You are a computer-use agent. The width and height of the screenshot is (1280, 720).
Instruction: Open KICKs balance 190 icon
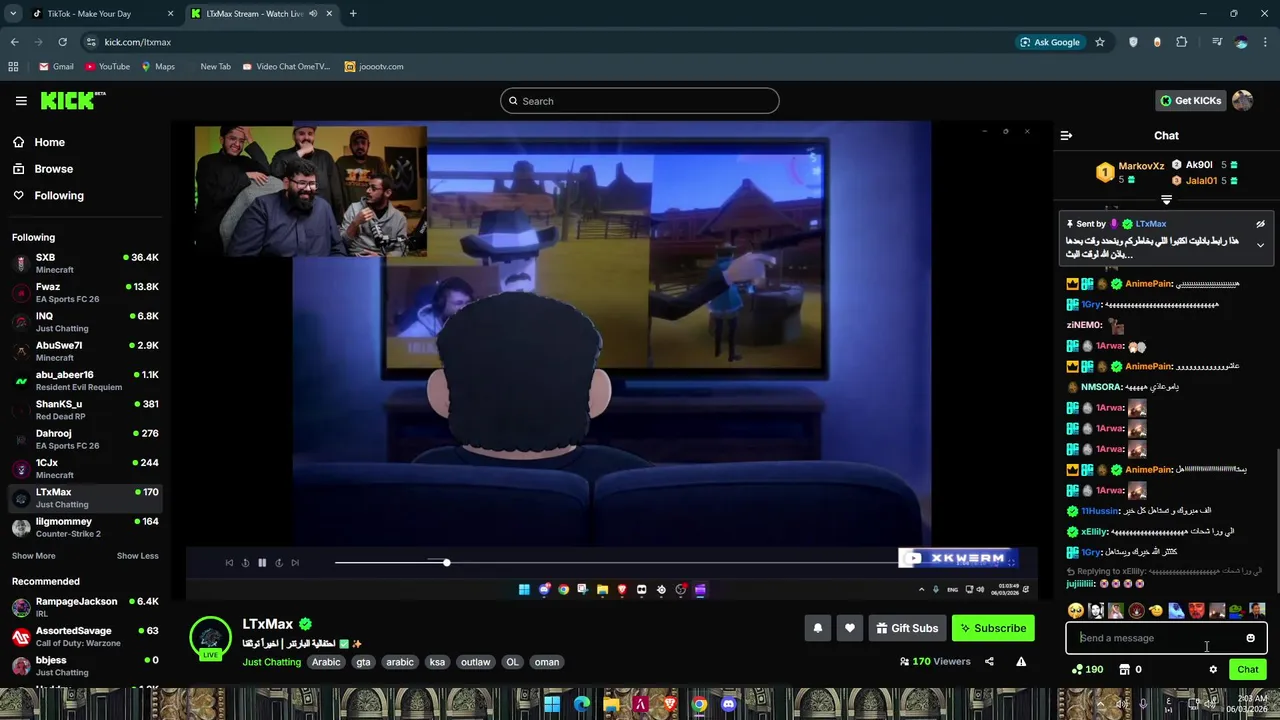[1087, 670]
